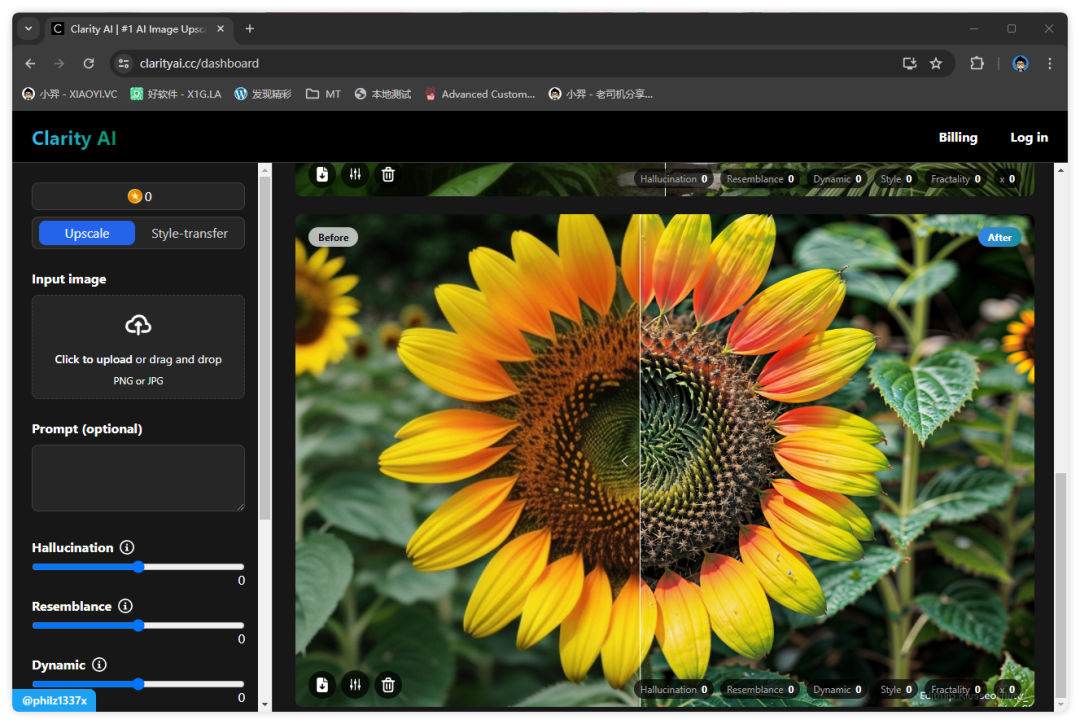1080x724 pixels.
Task: Open the browser Extensions puzzle icon
Action: [977, 63]
